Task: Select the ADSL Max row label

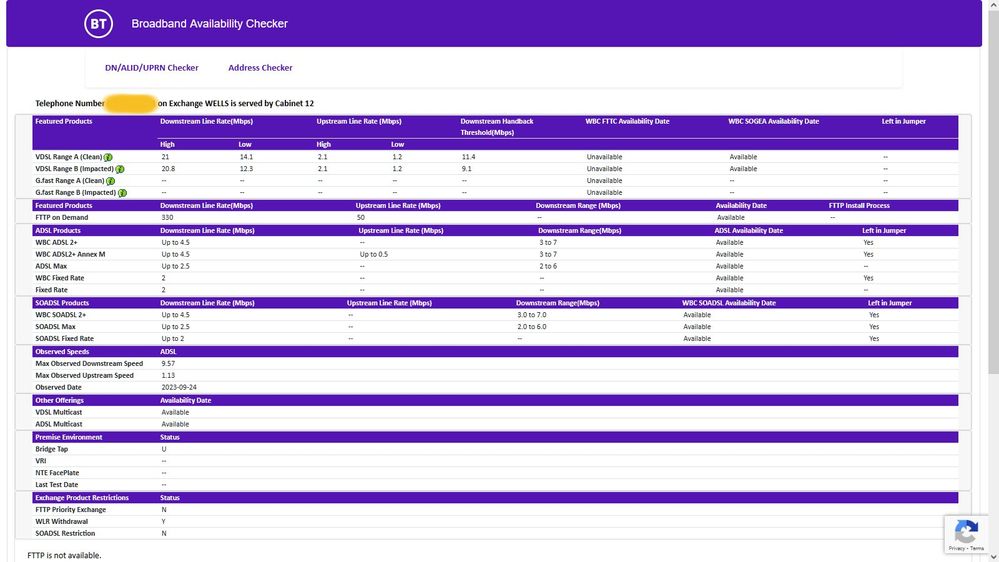Action: [51, 266]
